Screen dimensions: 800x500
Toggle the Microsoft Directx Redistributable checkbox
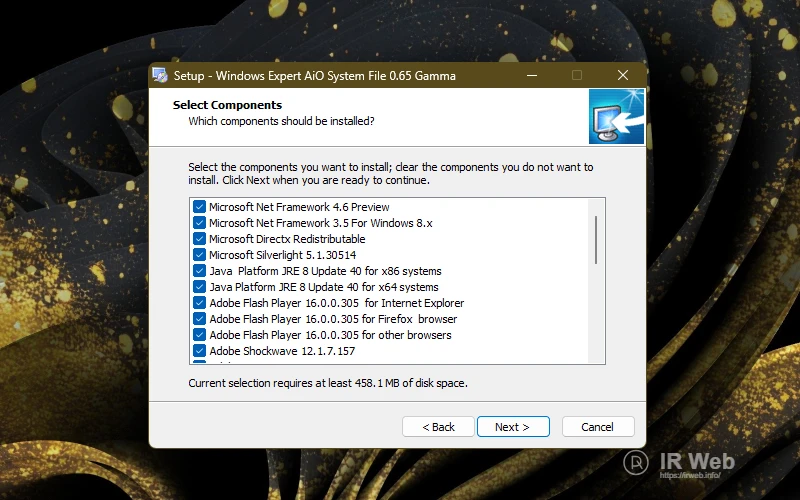pos(199,239)
